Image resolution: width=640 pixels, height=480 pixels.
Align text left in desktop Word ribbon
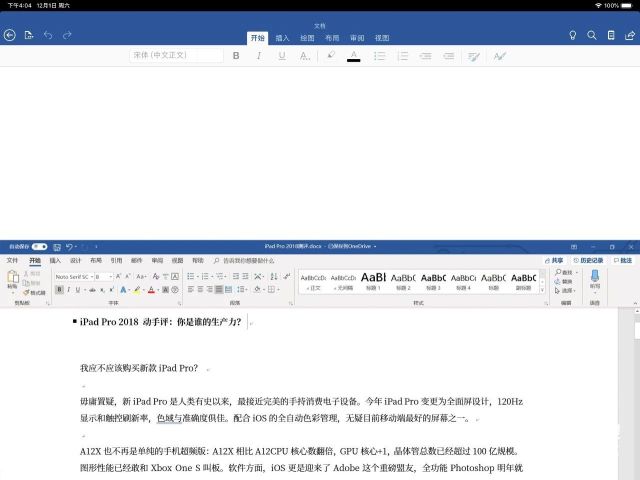(x=191, y=289)
